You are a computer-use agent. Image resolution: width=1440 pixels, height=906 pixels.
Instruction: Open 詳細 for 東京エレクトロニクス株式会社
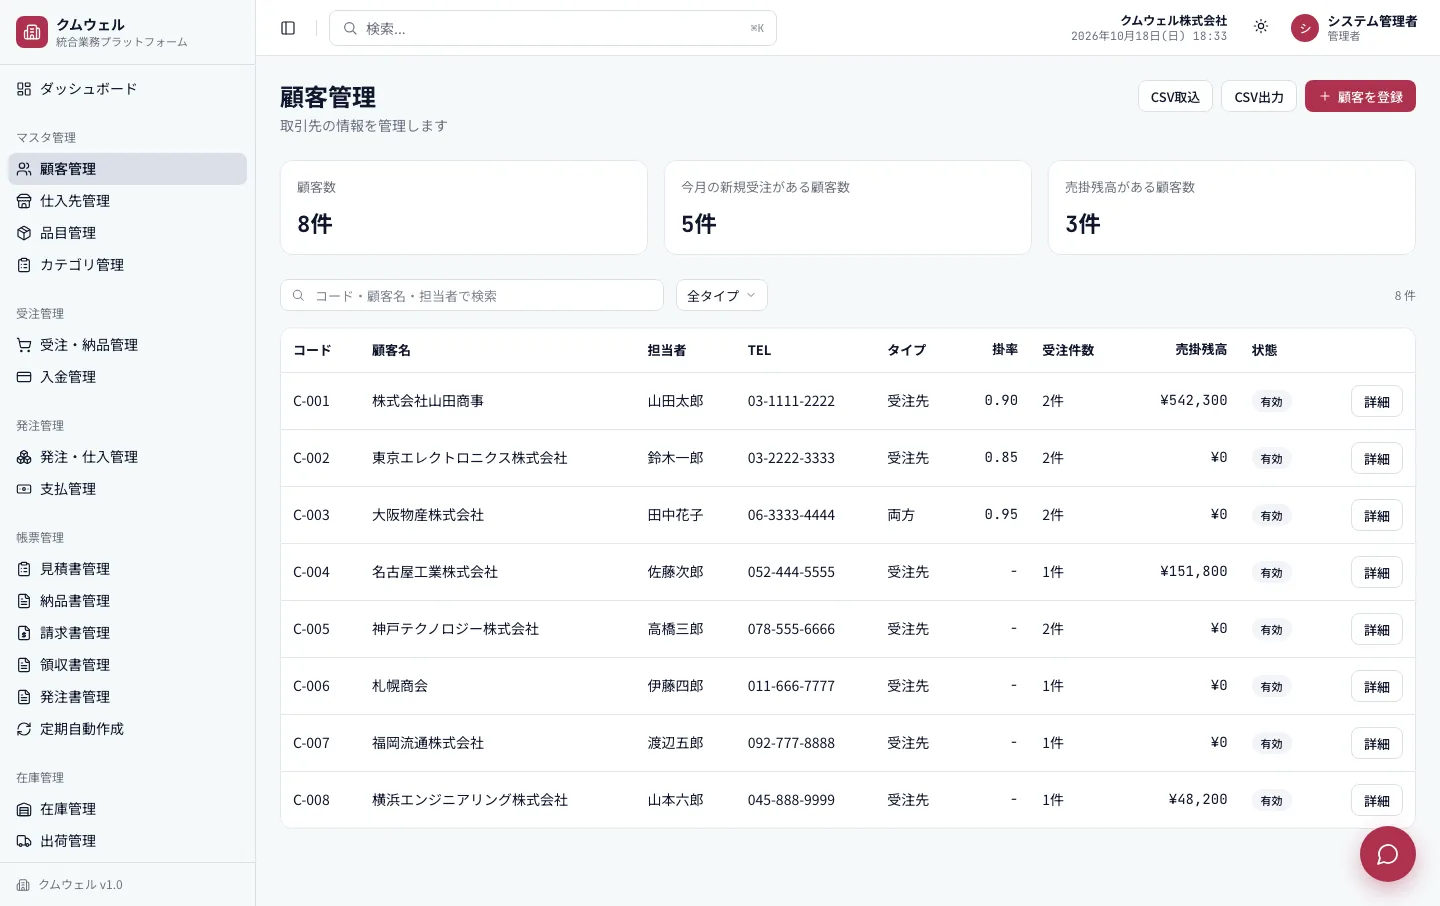pos(1377,458)
